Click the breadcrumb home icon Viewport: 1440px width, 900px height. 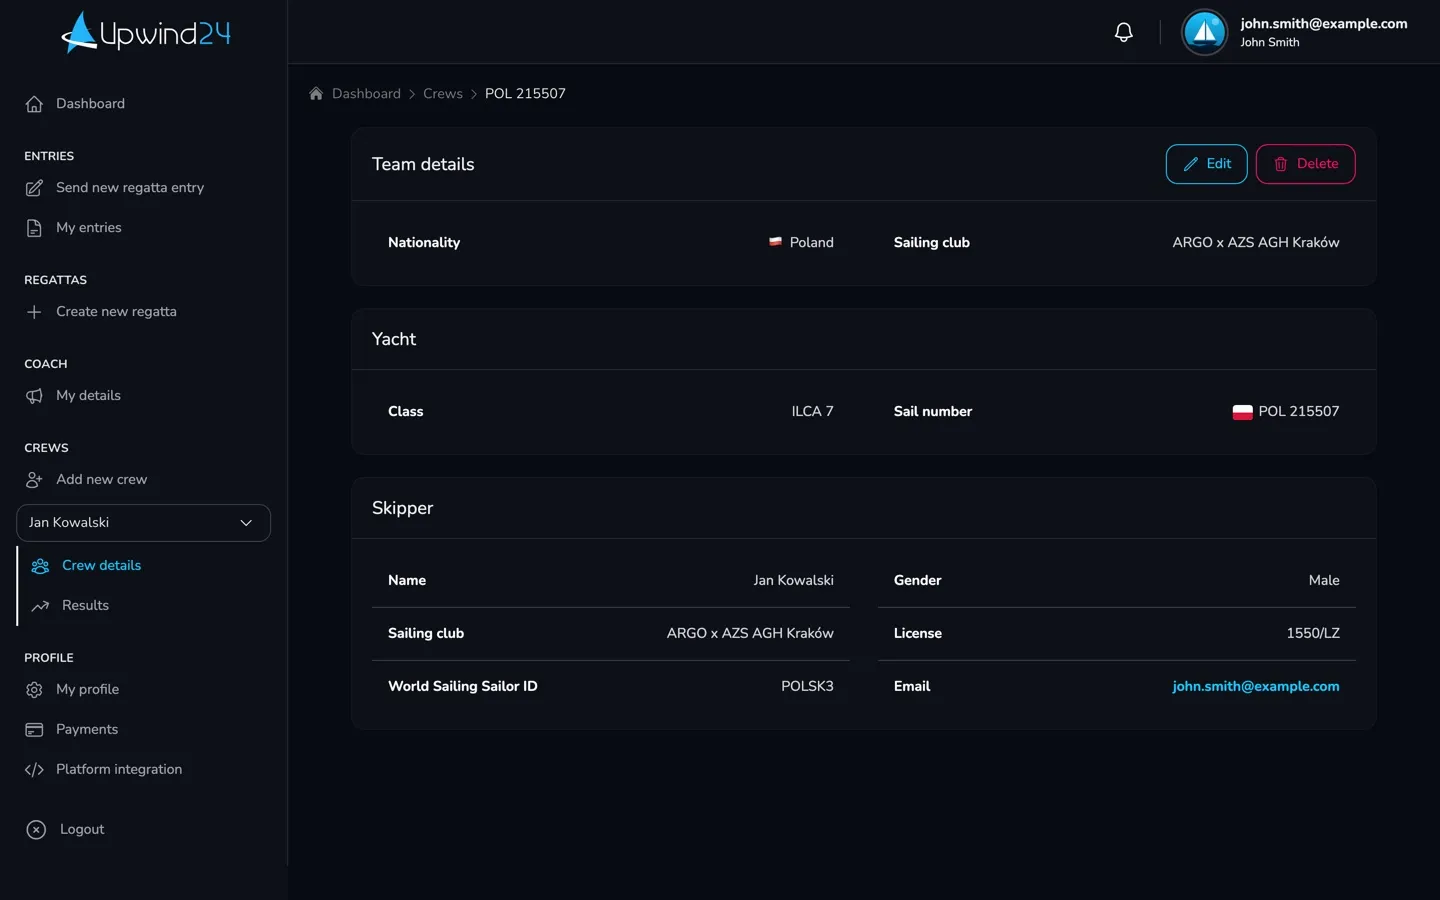(x=316, y=93)
